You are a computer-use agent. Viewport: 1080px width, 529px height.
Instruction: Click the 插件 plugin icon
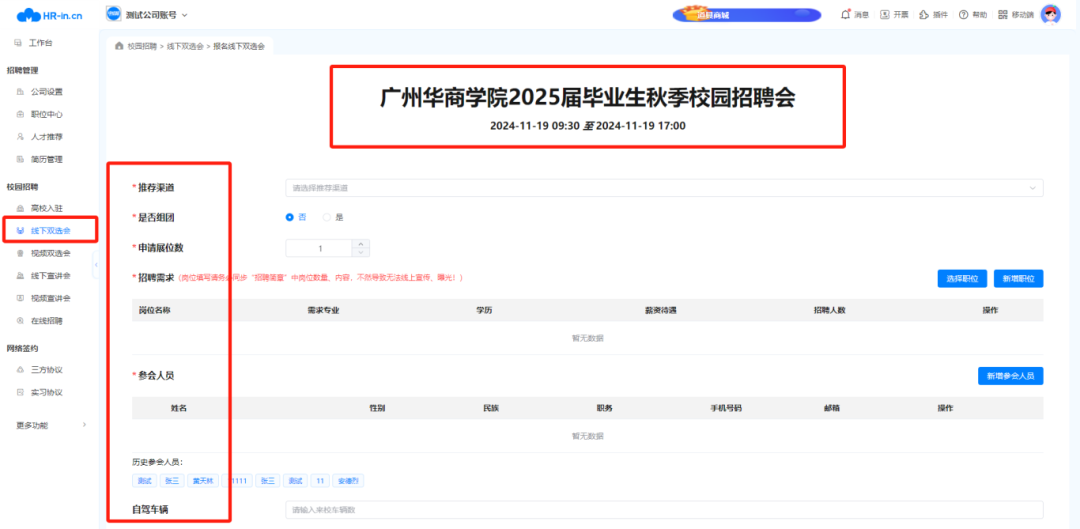924,15
